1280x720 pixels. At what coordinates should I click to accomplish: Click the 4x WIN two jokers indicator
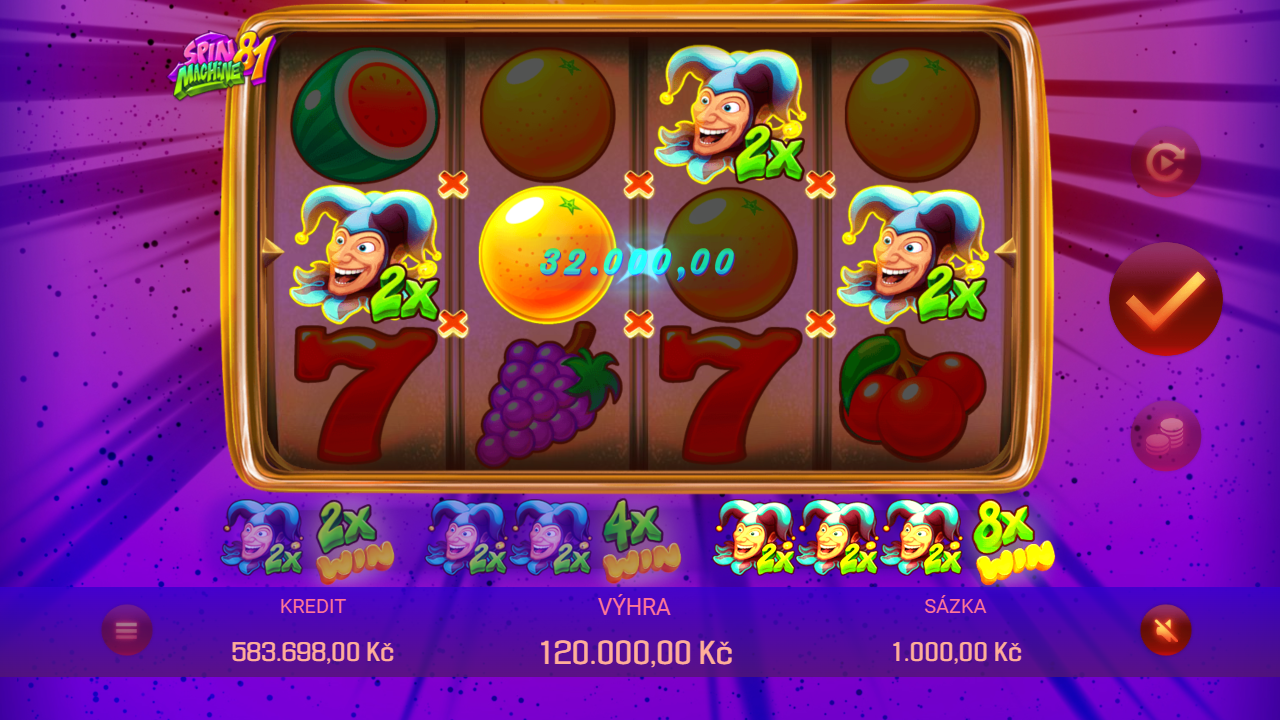click(553, 541)
